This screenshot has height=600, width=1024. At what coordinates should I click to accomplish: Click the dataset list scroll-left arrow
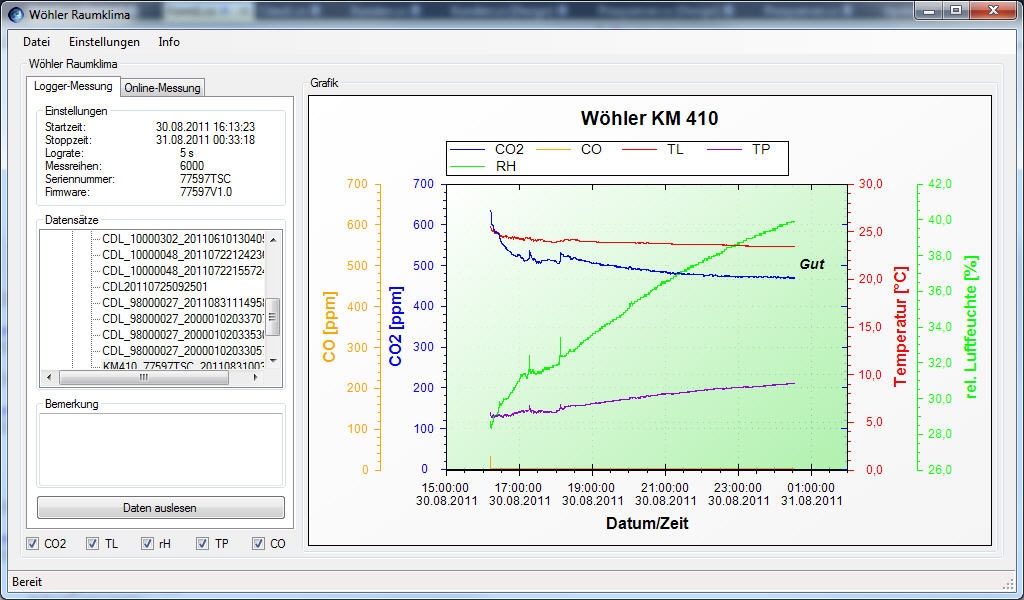point(48,377)
